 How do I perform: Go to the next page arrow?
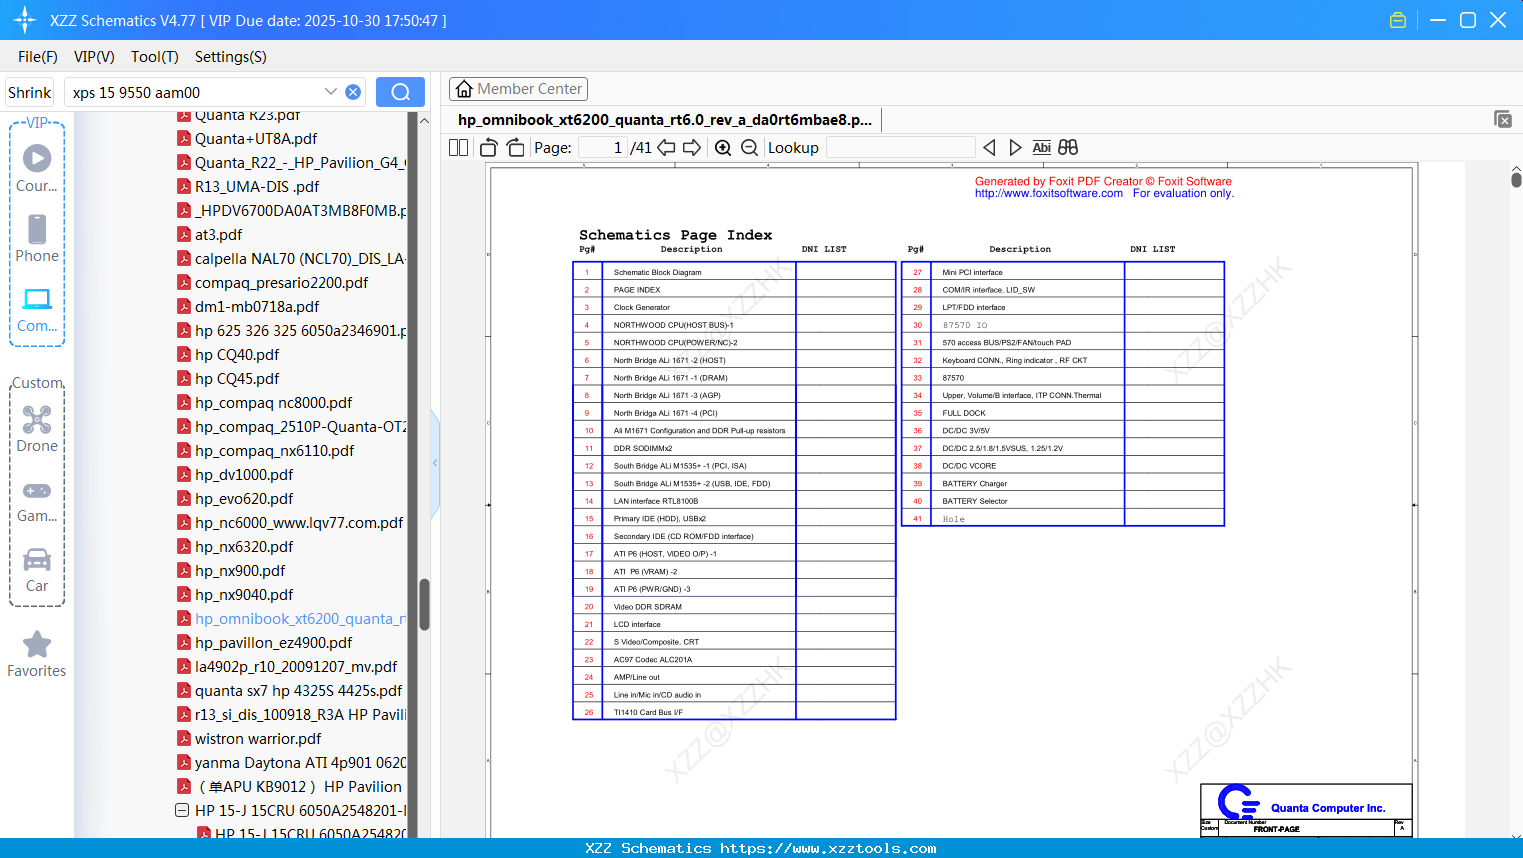click(692, 147)
